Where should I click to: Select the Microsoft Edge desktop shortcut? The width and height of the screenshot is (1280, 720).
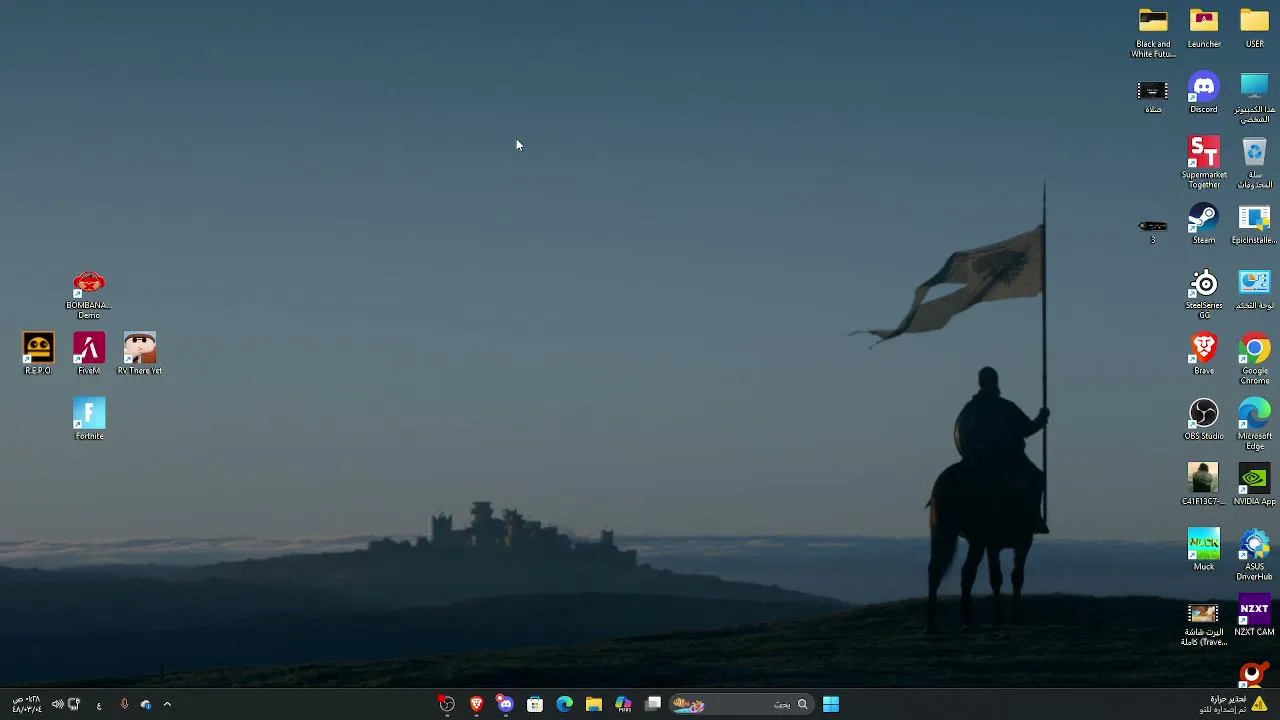click(1254, 425)
